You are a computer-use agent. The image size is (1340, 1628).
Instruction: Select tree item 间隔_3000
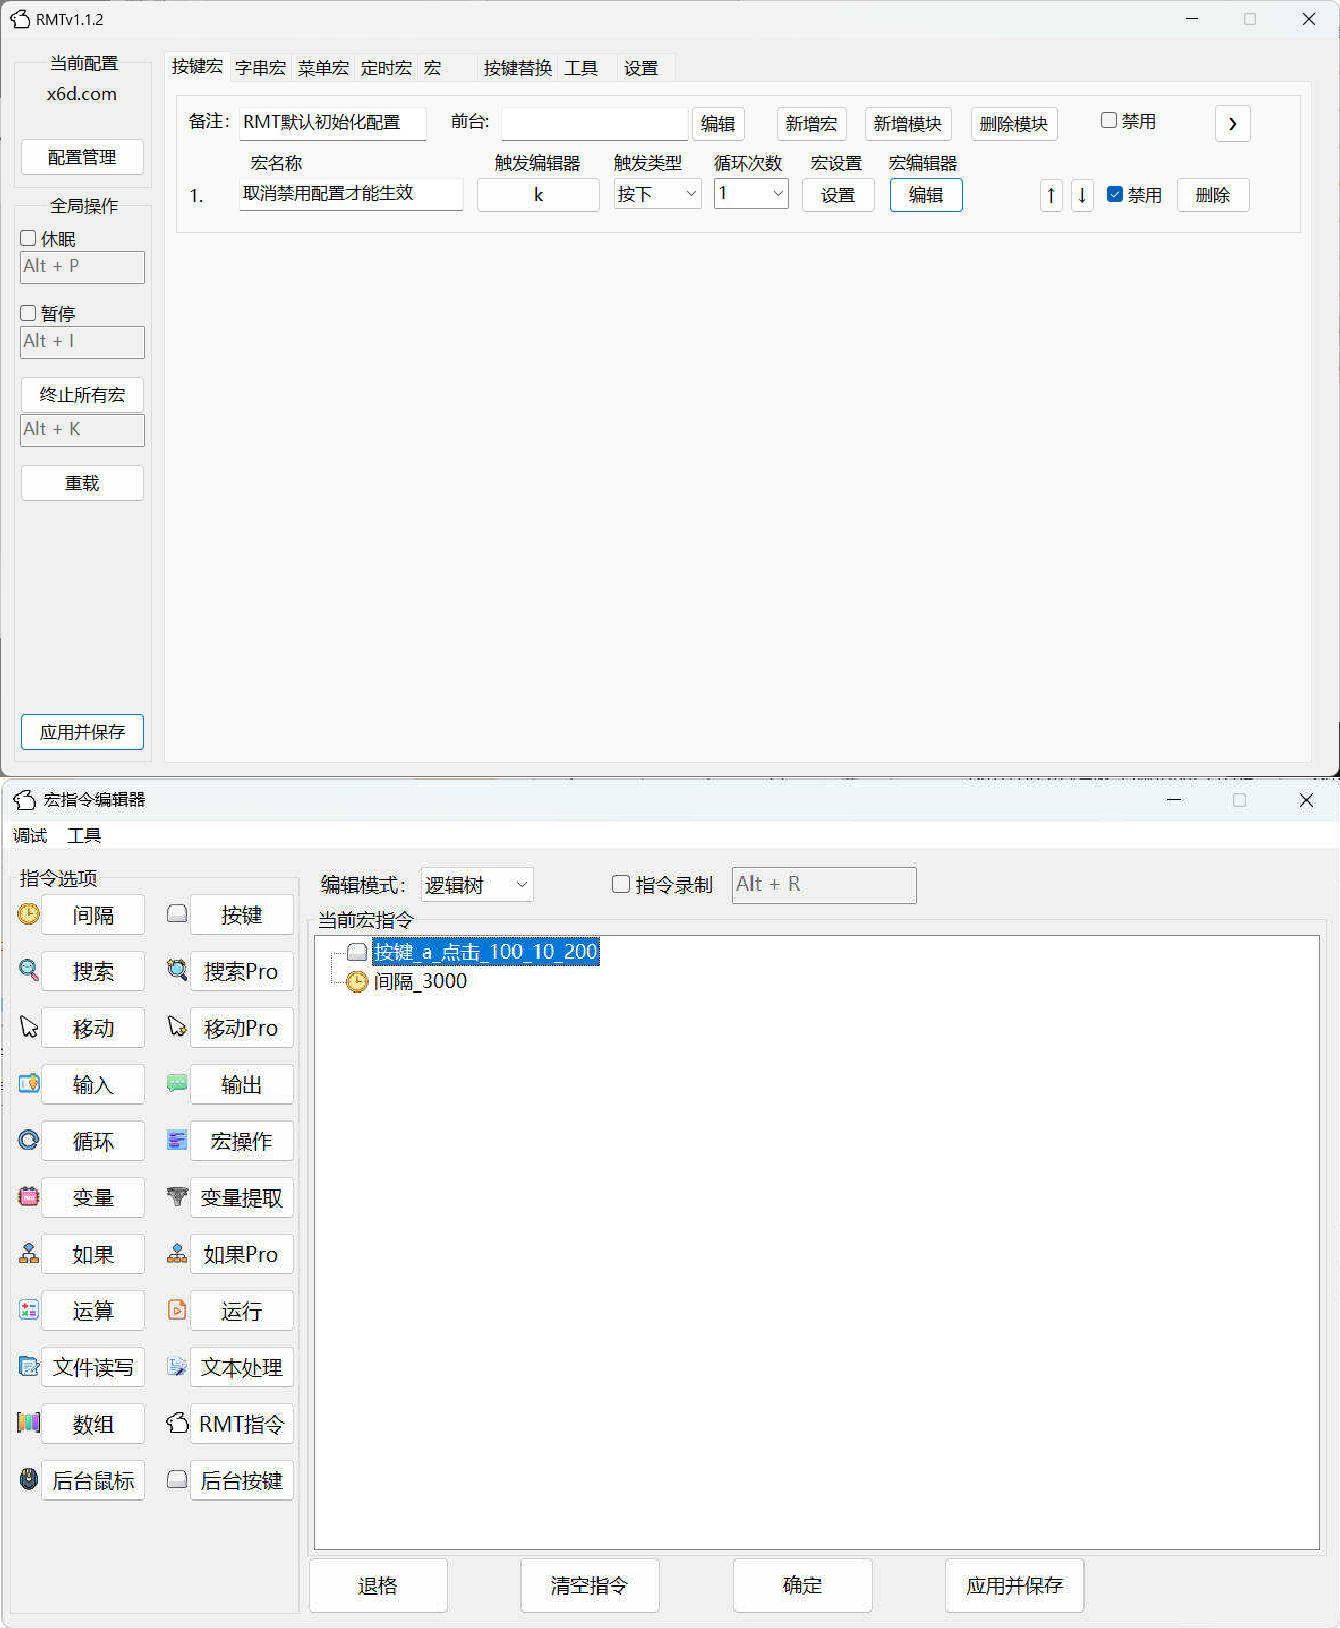(420, 981)
